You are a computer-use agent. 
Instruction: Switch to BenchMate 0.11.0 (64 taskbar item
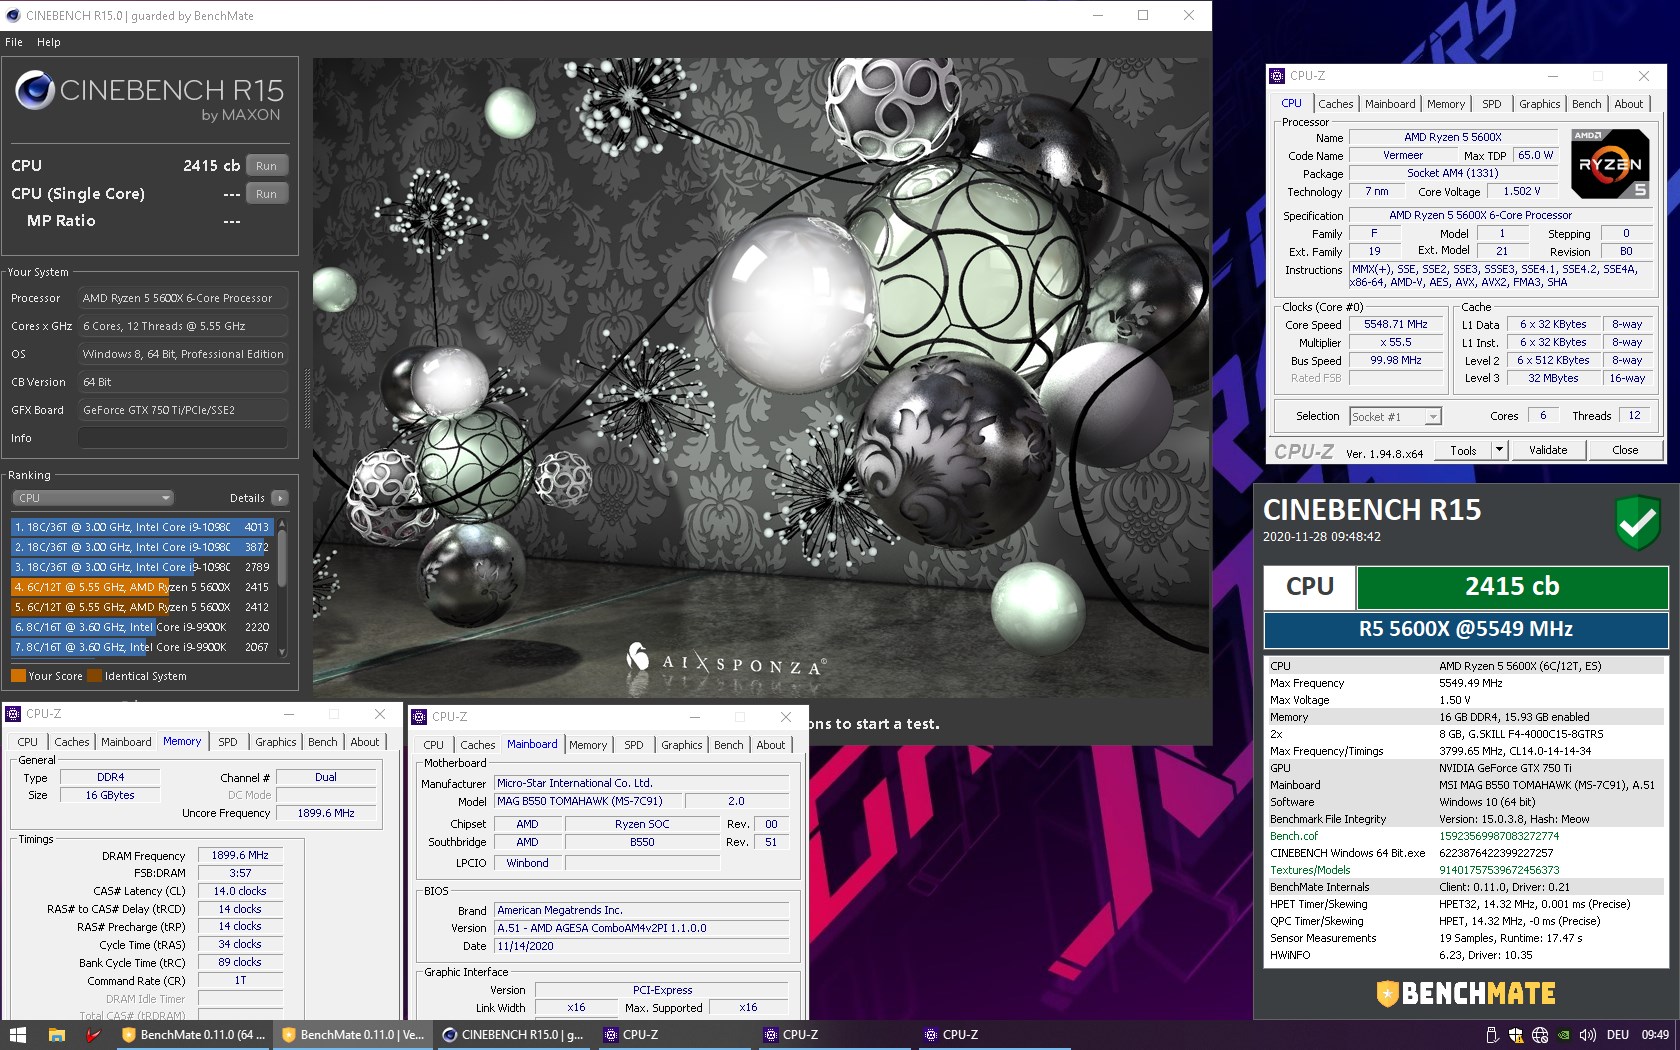[193, 1035]
